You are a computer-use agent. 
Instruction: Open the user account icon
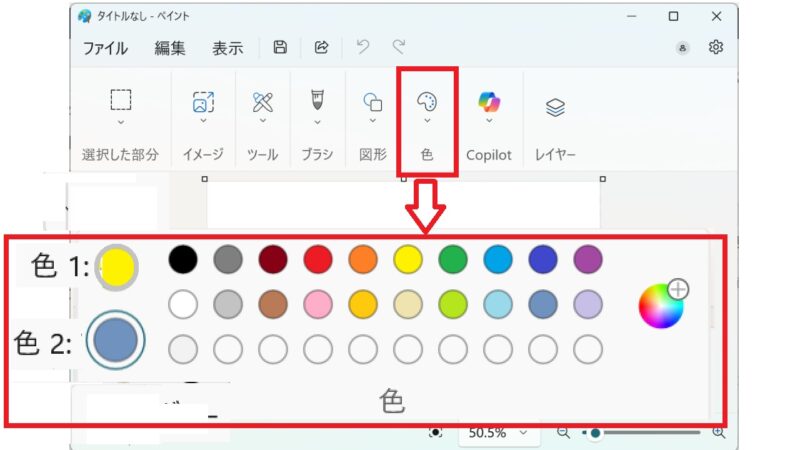[682, 48]
